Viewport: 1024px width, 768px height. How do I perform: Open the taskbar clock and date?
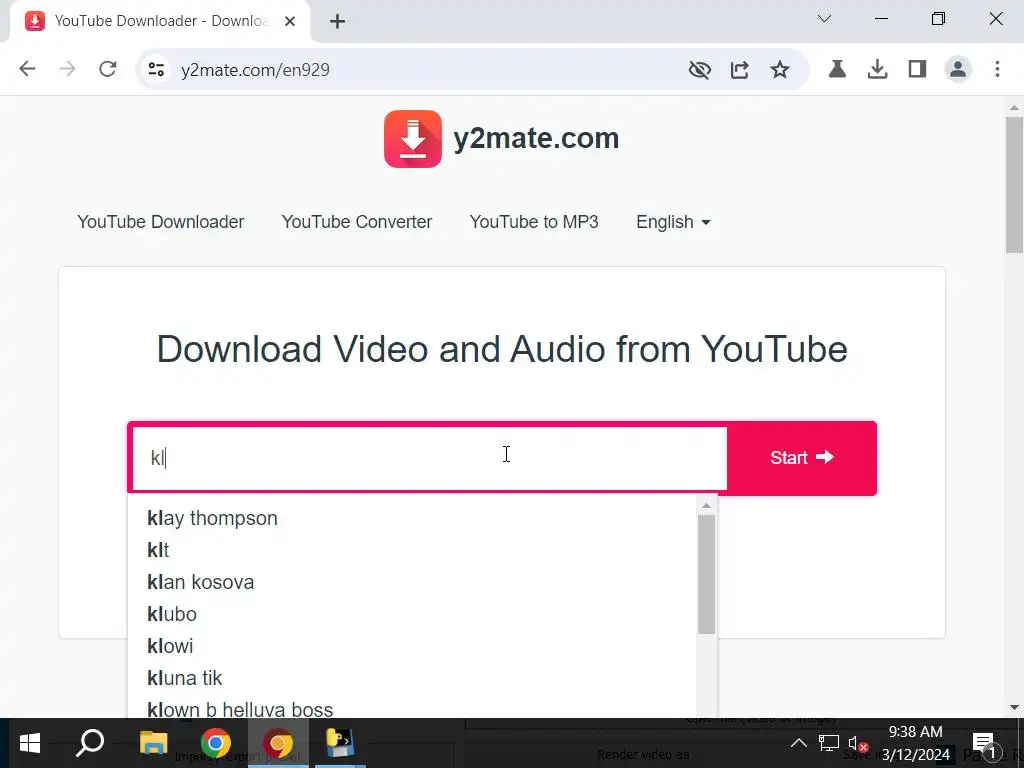tap(916, 743)
